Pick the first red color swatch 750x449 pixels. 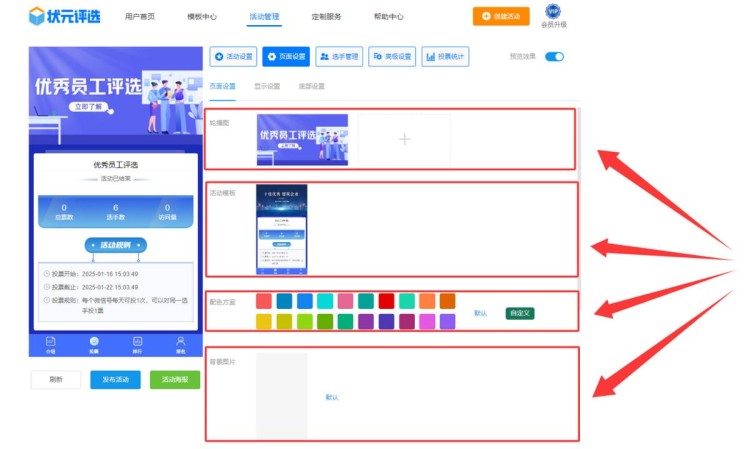click(264, 301)
